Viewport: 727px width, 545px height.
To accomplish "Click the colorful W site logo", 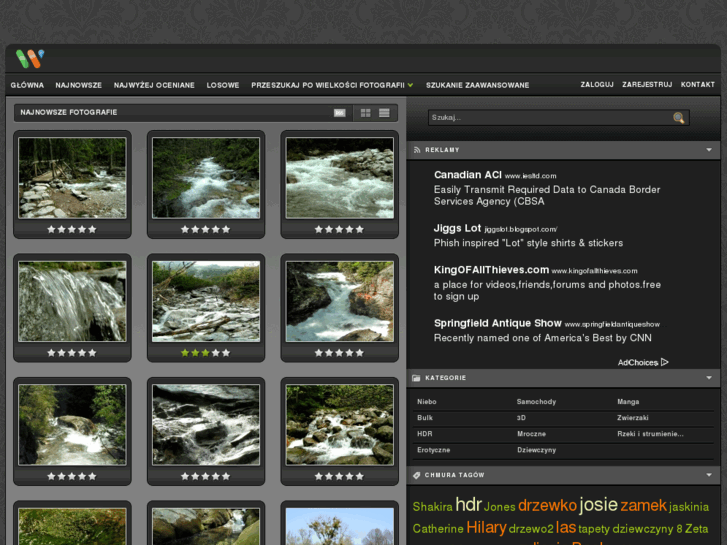I will [x=30, y=59].
